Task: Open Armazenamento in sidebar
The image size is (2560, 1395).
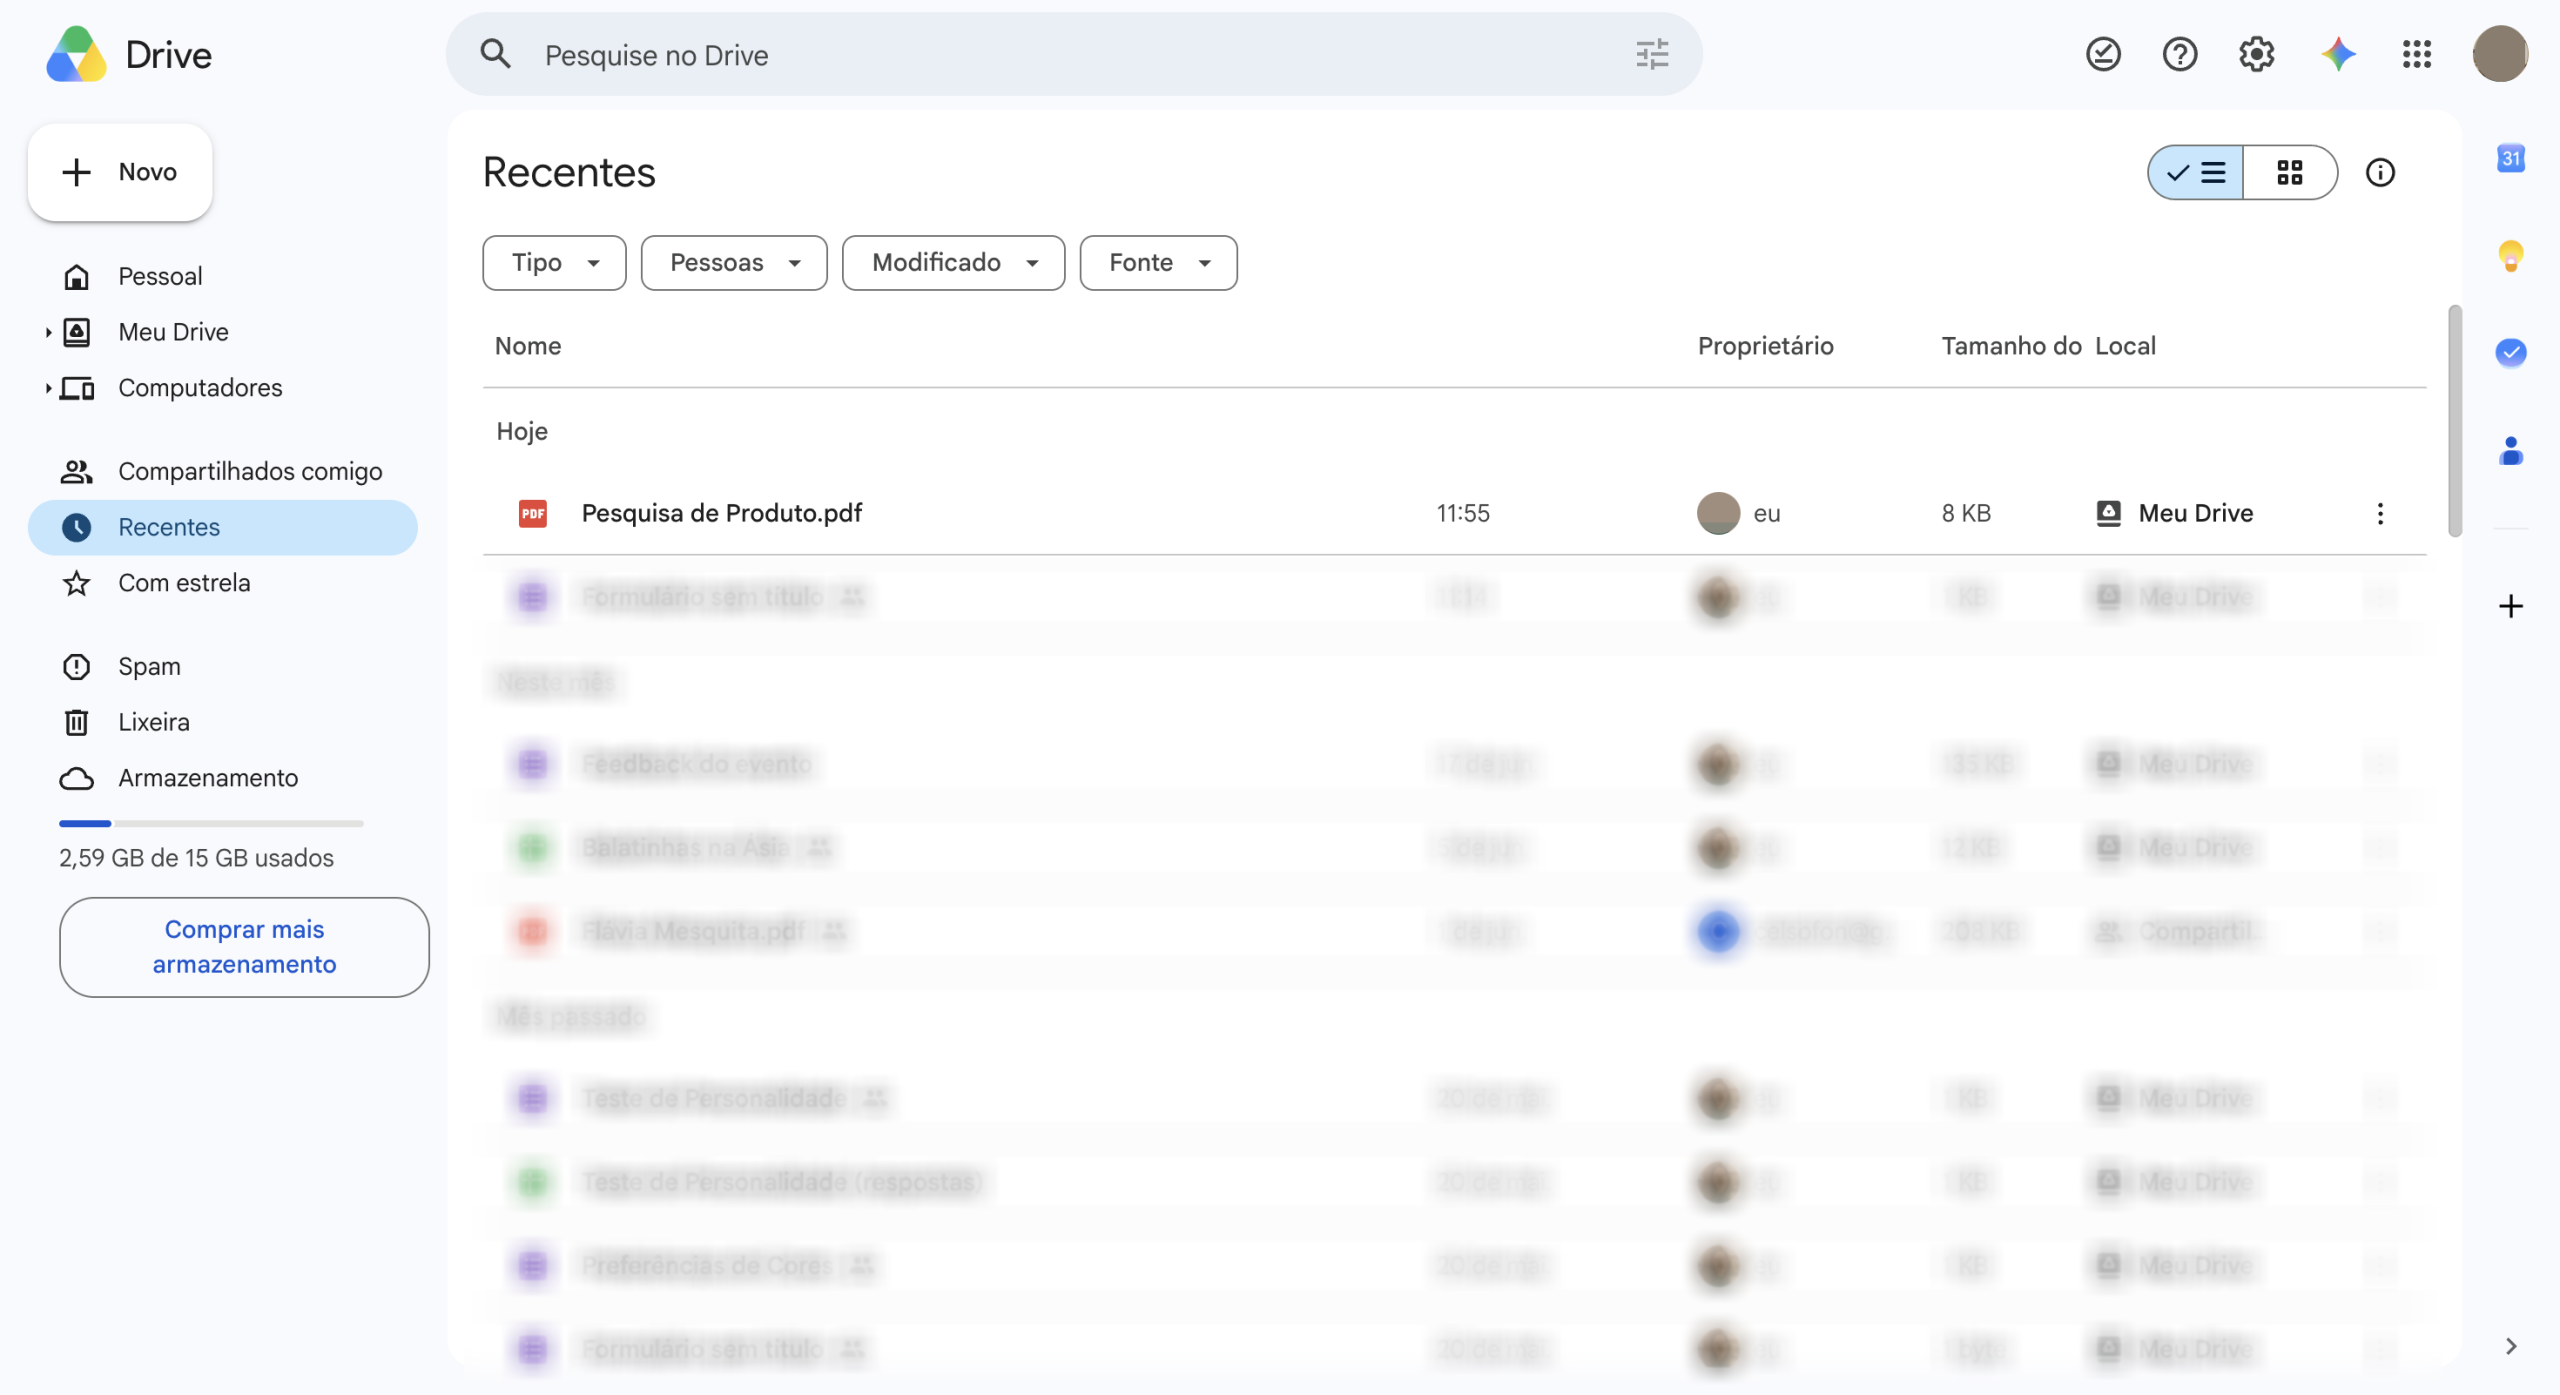Action: [222, 778]
